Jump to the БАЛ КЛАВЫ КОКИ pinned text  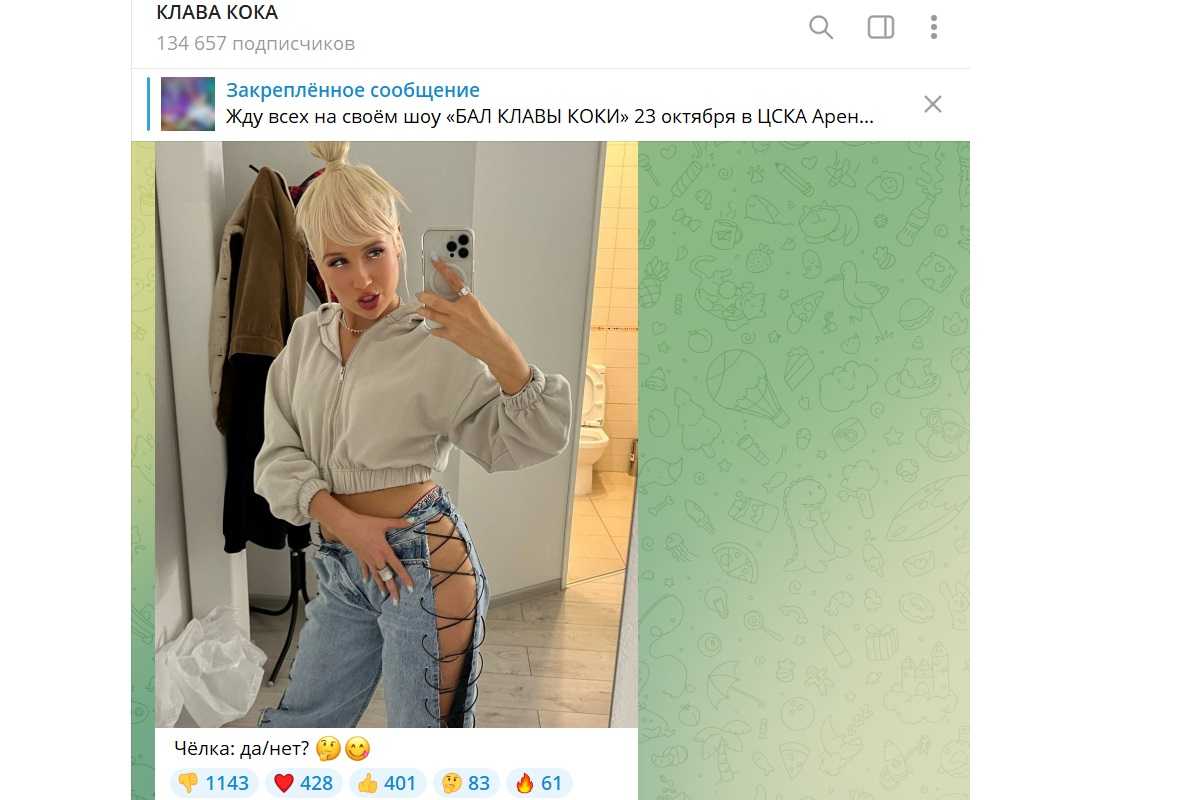(550, 117)
